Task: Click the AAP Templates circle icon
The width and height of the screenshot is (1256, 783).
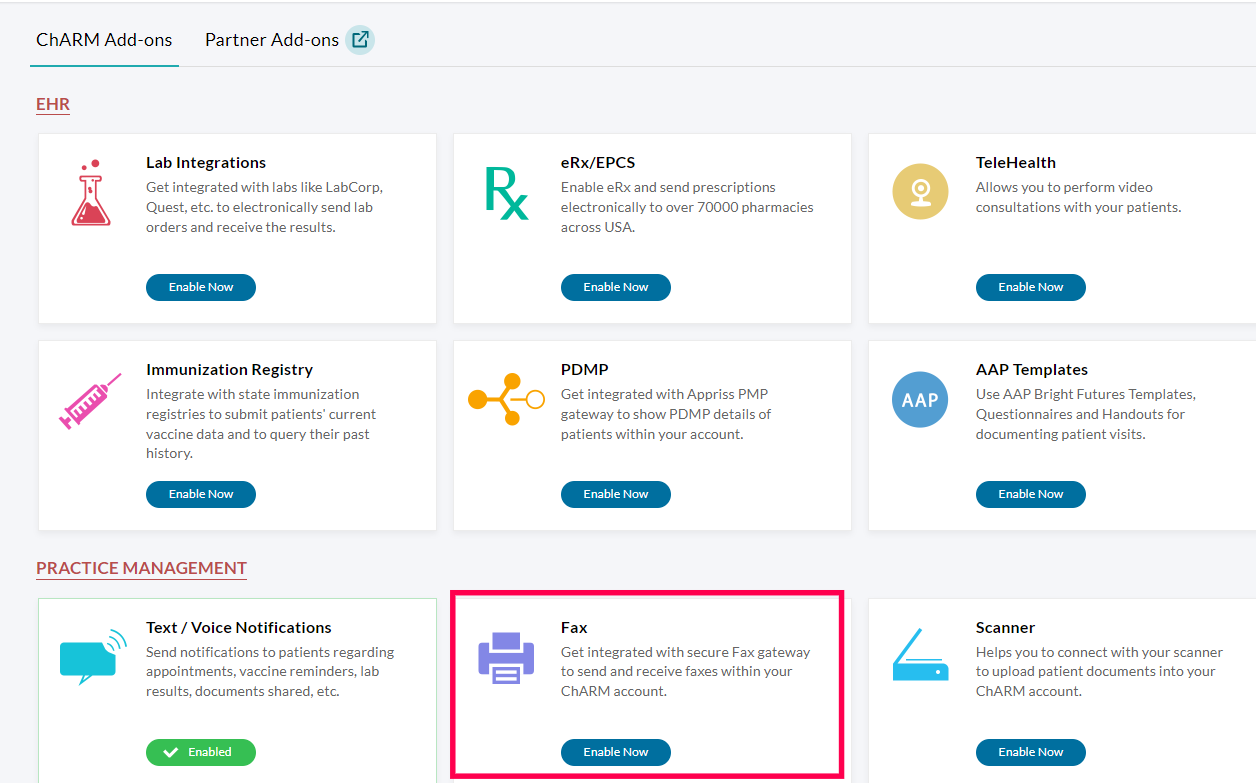Action: click(920, 400)
